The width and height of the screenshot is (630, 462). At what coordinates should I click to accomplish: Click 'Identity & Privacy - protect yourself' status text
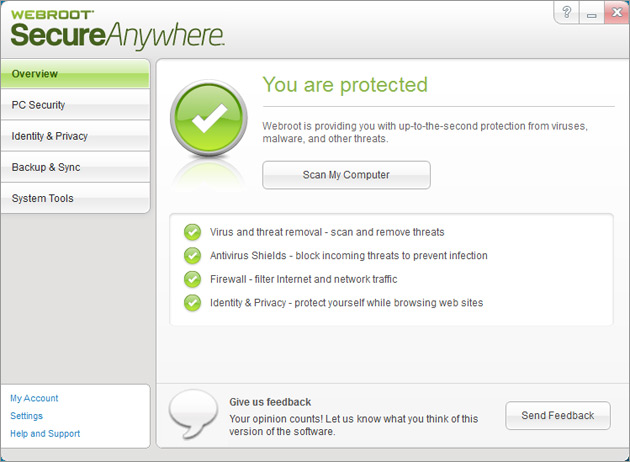click(346, 303)
